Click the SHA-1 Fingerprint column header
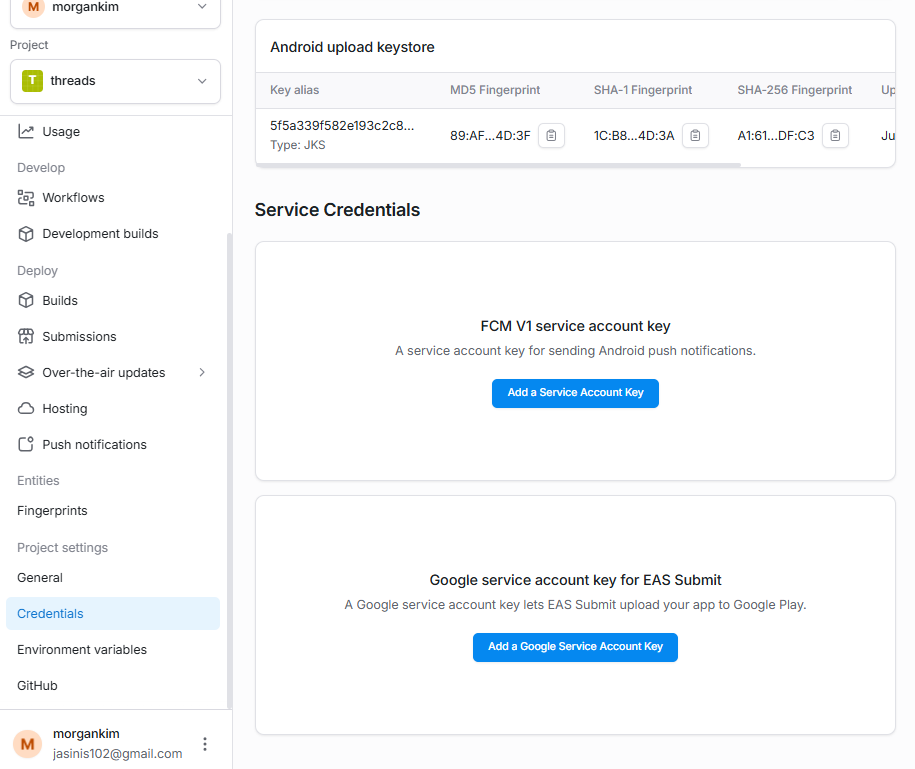Image resolution: width=915 pixels, height=769 pixels. [x=643, y=90]
